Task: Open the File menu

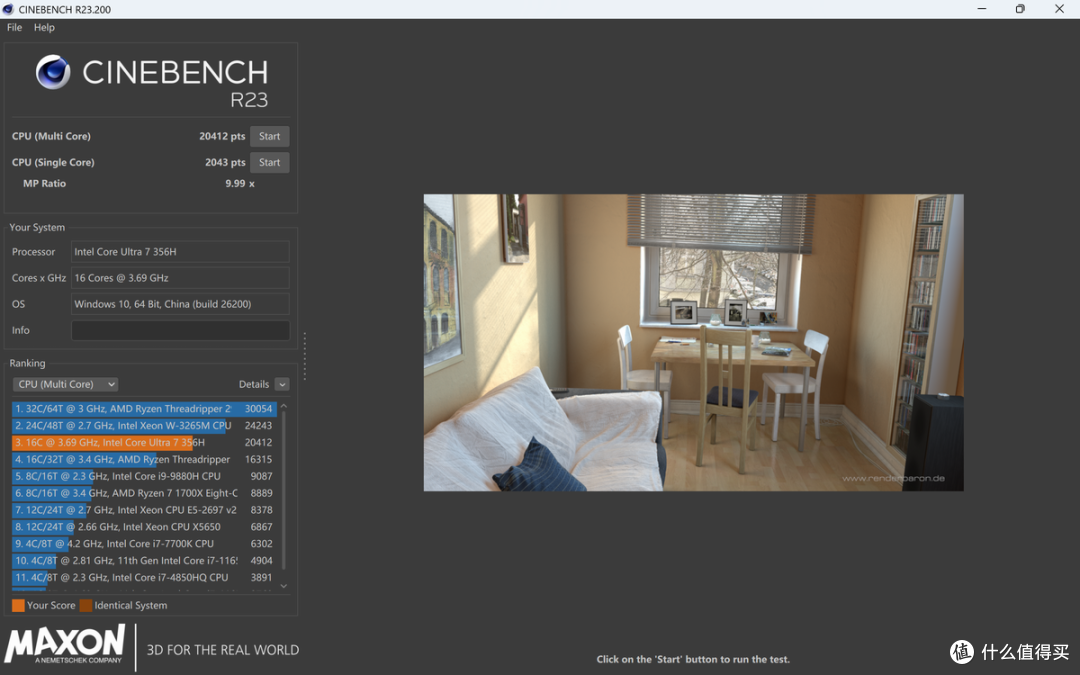Action: click(14, 28)
